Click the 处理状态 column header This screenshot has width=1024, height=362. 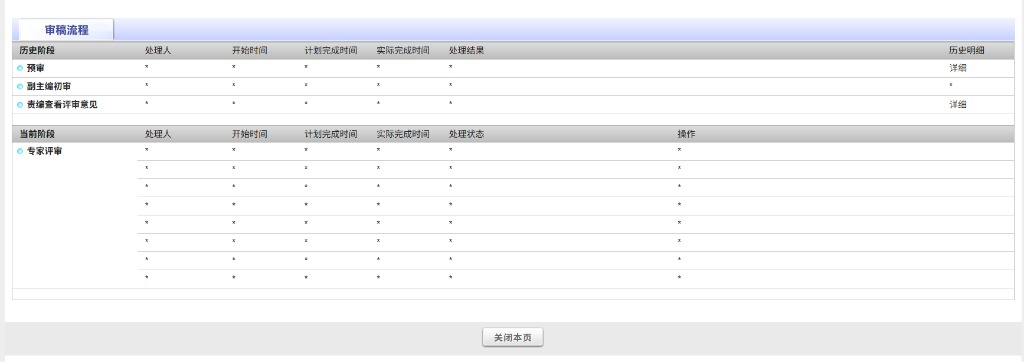coord(466,134)
